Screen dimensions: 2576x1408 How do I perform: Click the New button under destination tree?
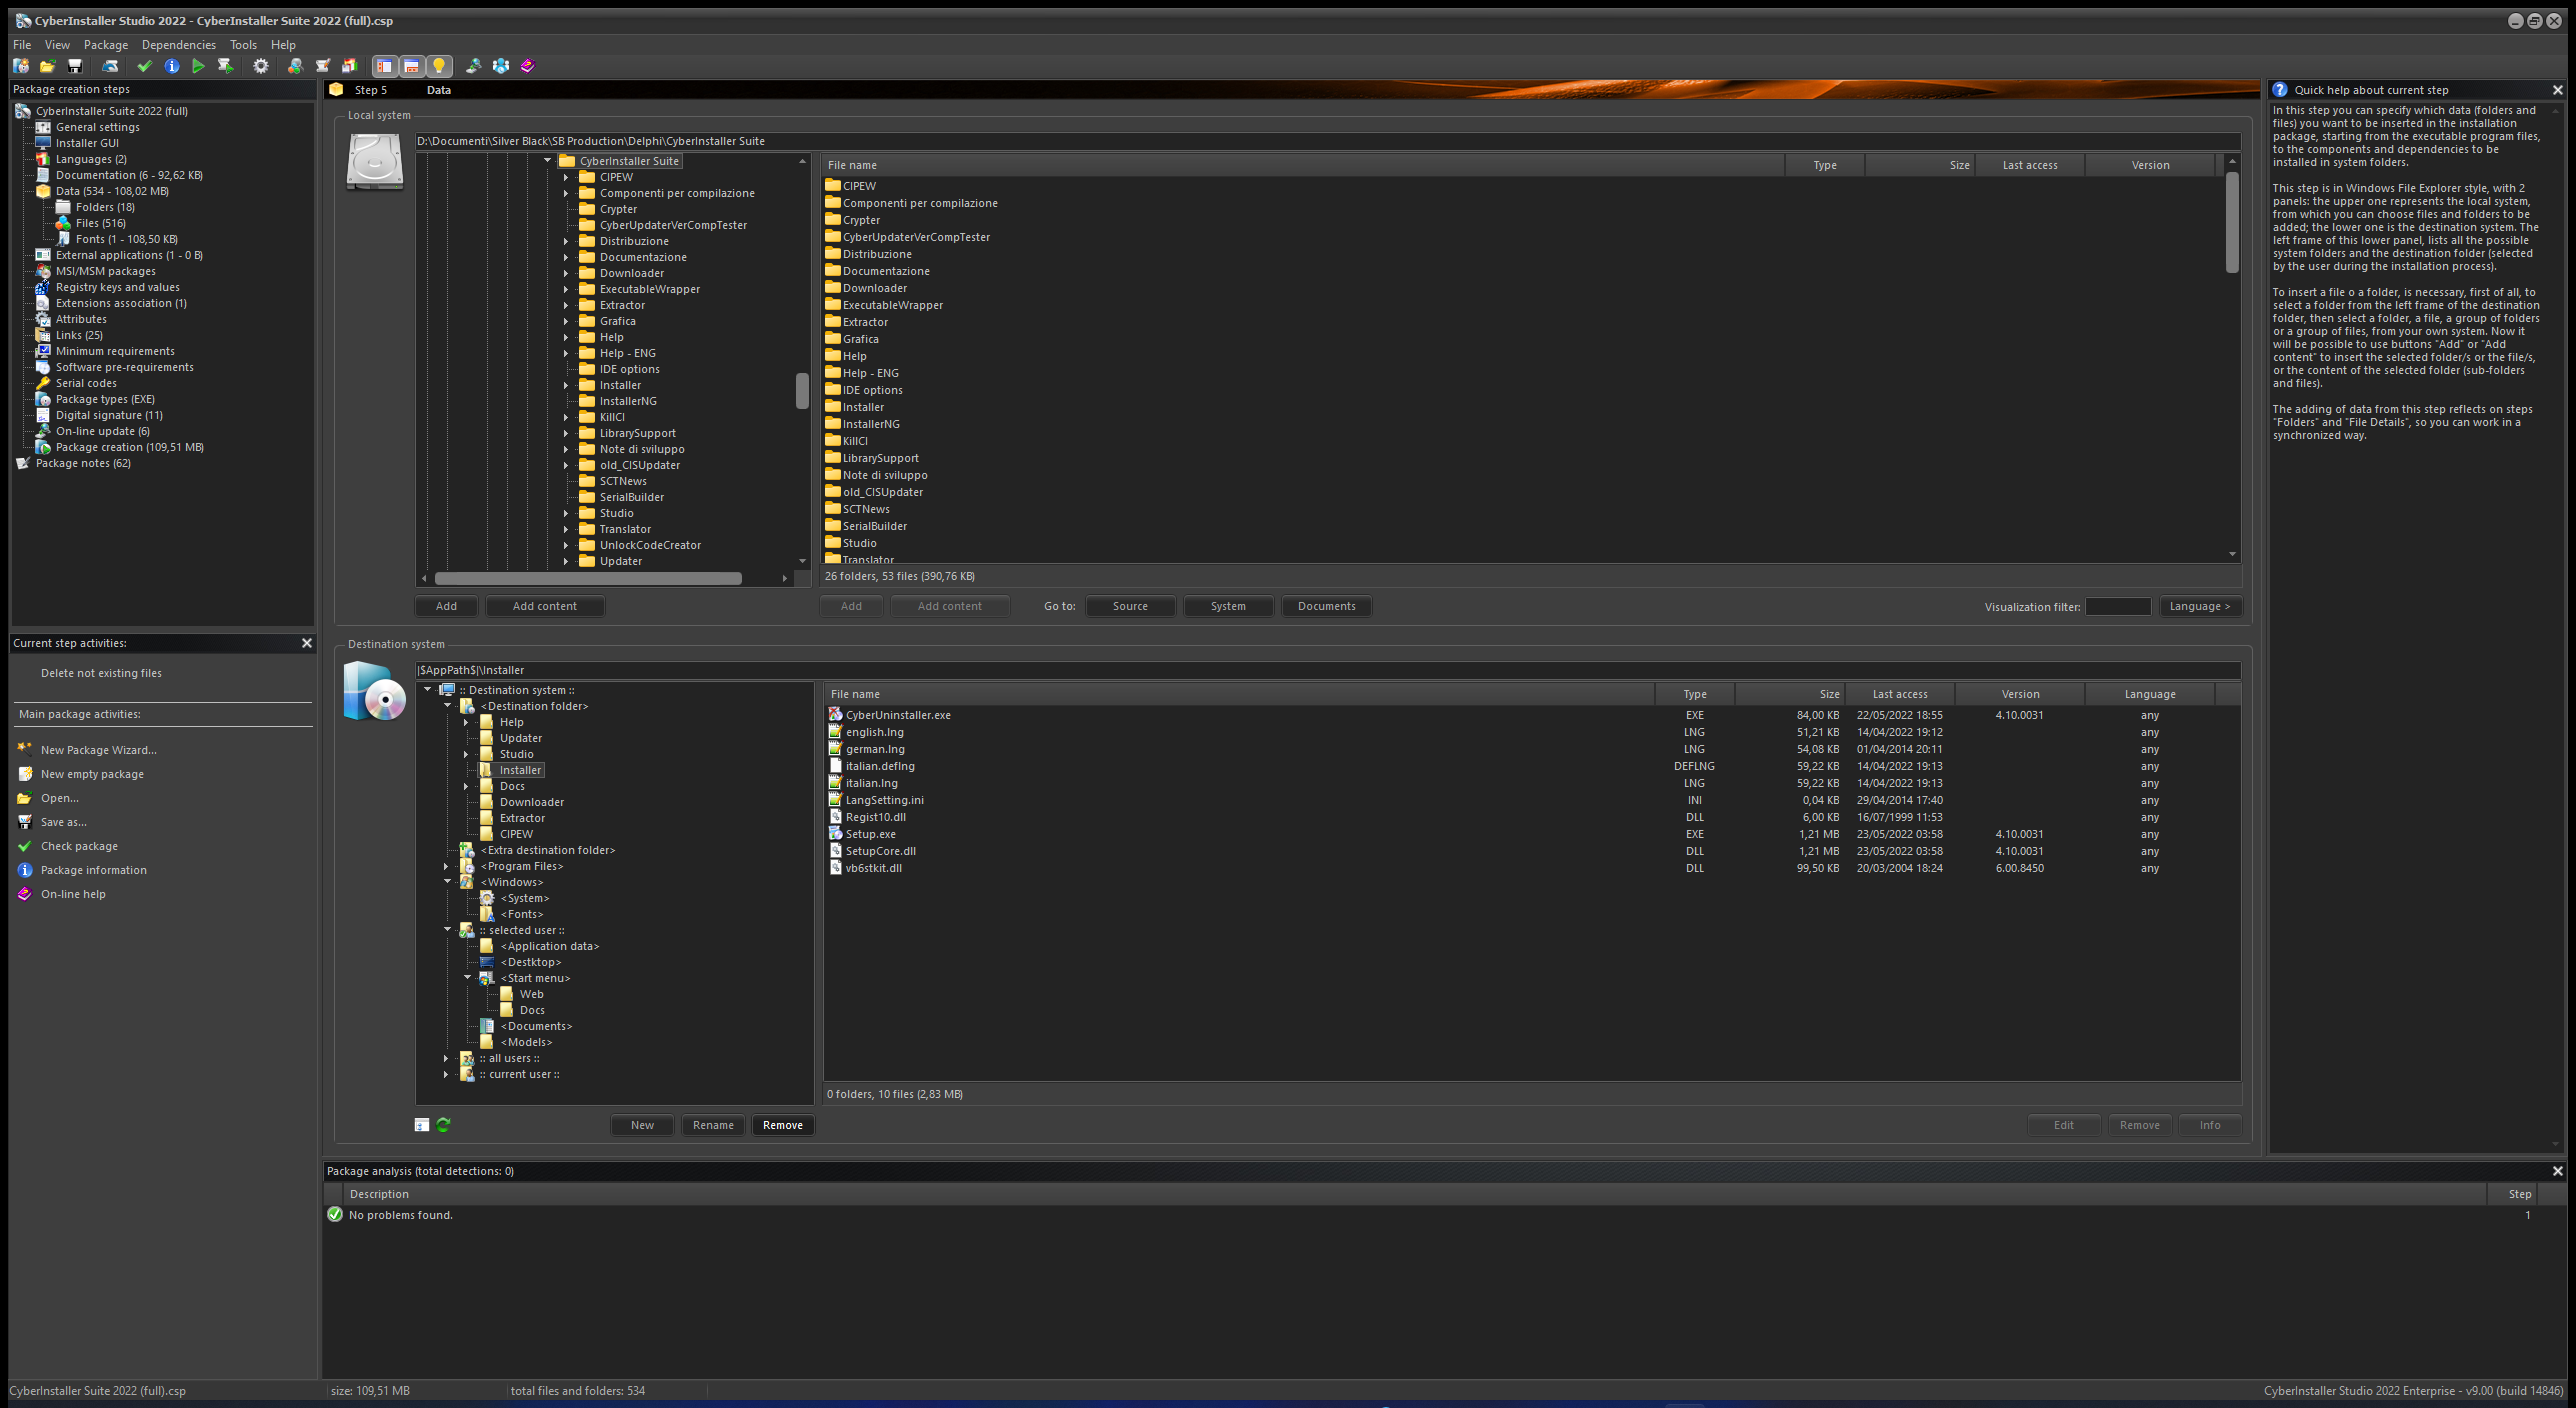pos(642,1125)
